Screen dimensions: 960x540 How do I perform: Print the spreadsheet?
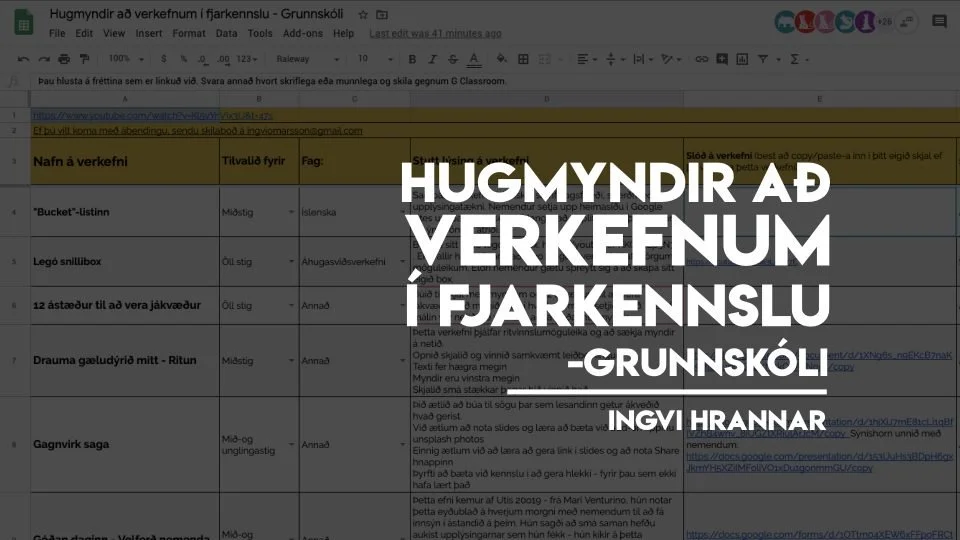click(x=64, y=59)
